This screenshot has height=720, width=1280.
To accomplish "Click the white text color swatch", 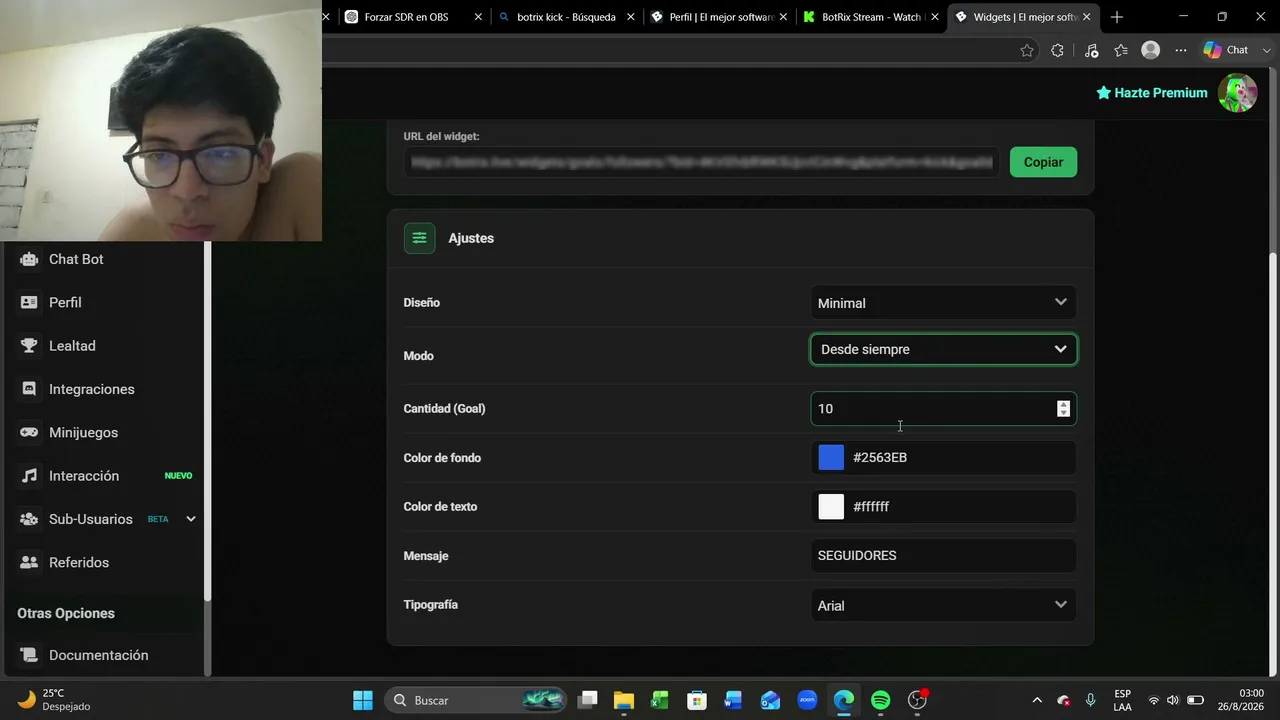I will 831,506.
